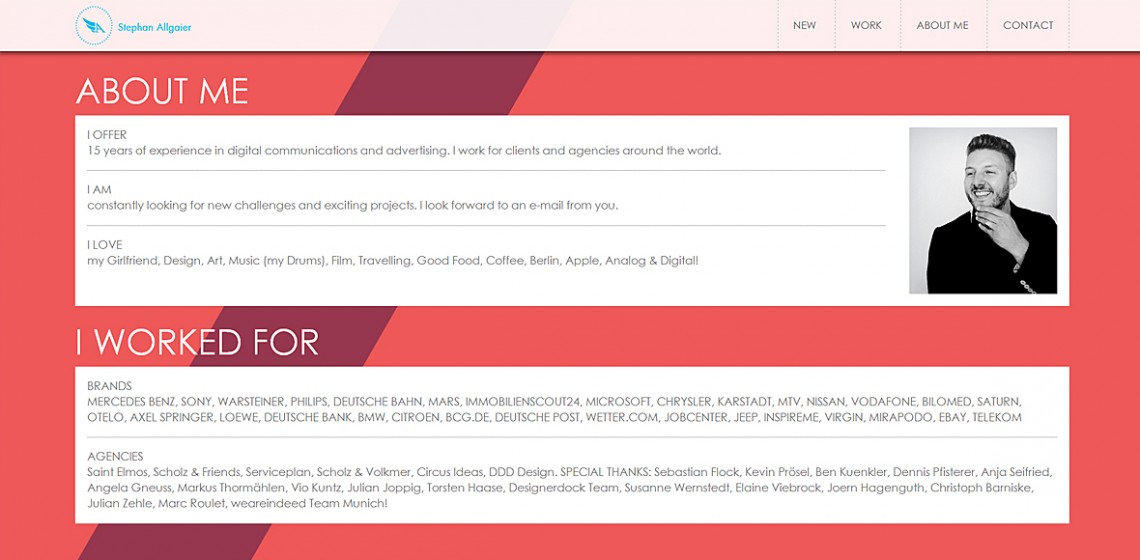Image resolution: width=1140 pixels, height=560 pixels.
Task: Click the Saint Elmos agency name
Action: (118, 472)
